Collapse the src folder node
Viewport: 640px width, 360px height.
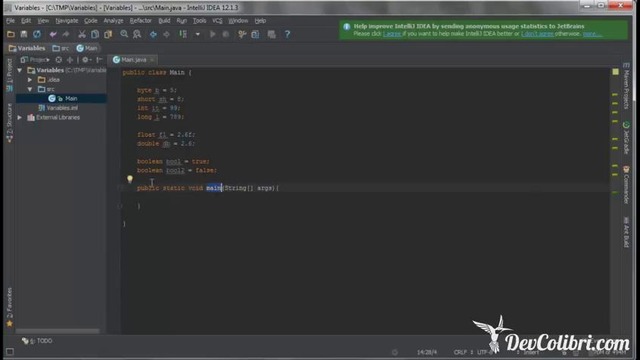[x=30, y=89]
